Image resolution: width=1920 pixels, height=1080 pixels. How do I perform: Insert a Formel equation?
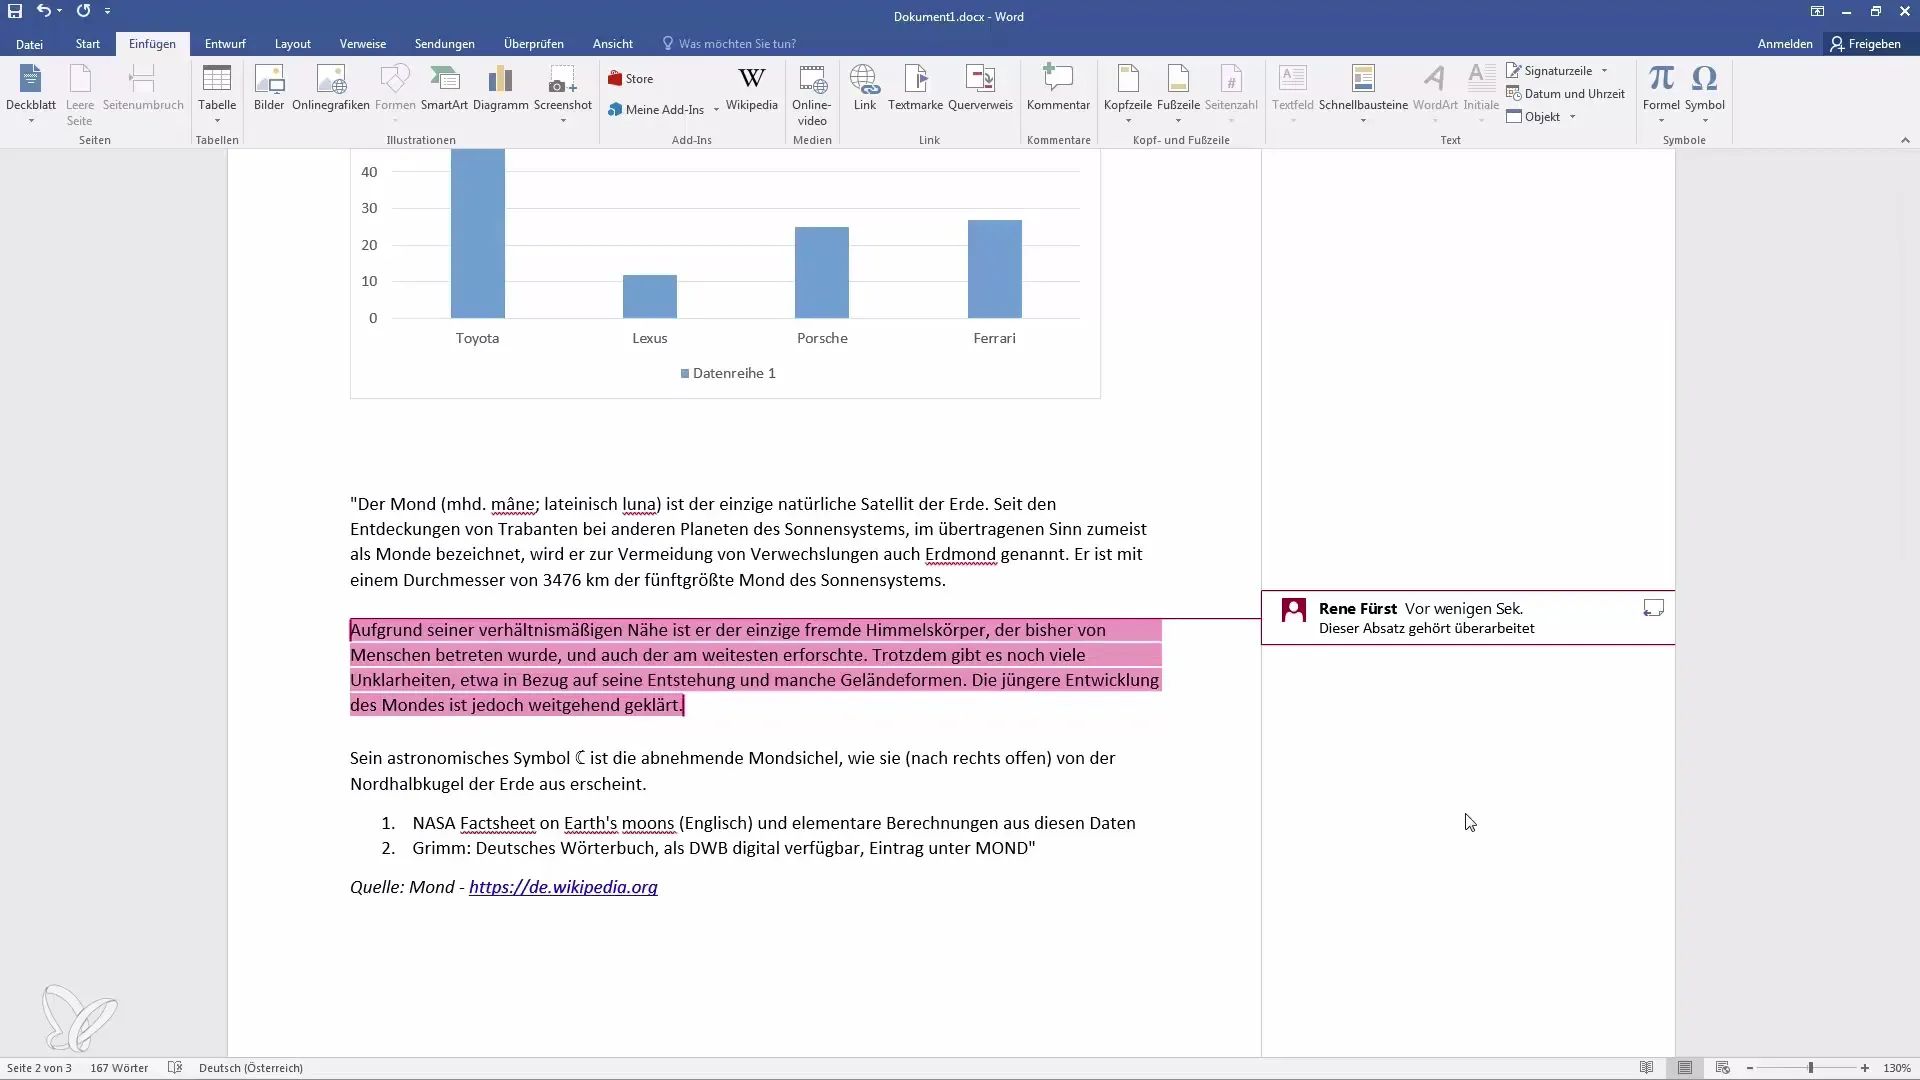pyautogui.click(x=1661, y=94)
